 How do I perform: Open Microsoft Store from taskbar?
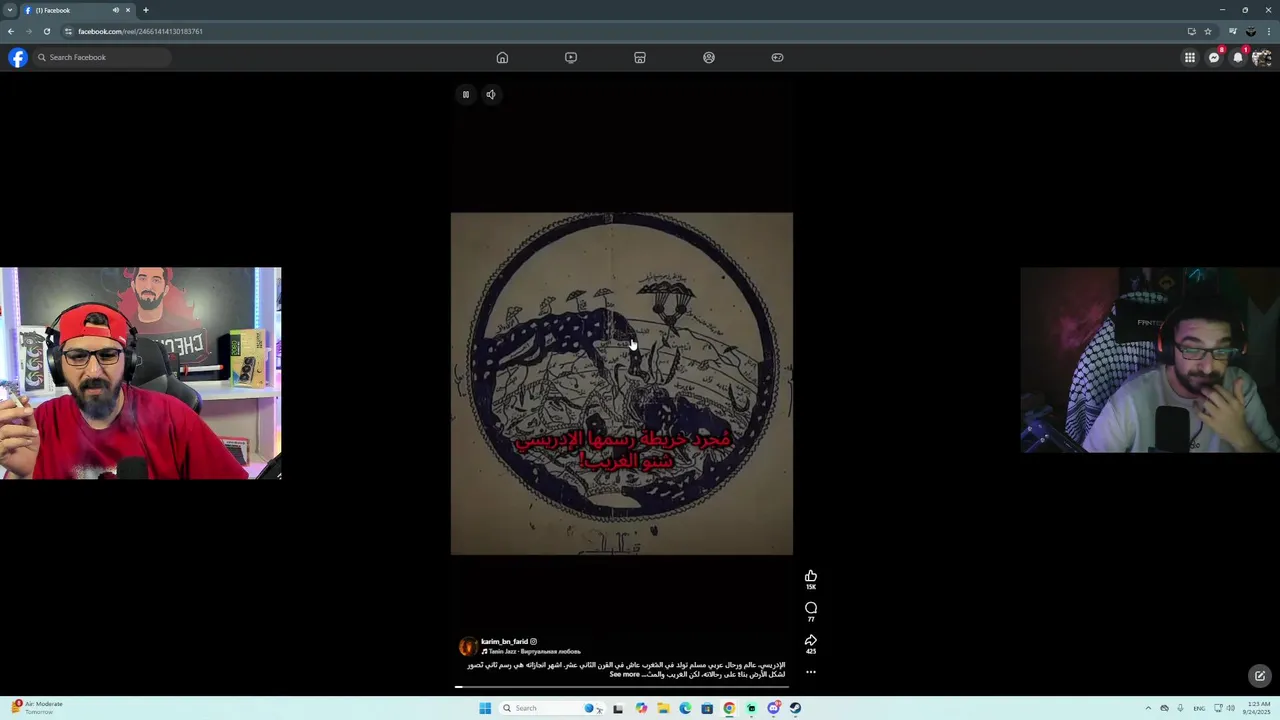707,708
